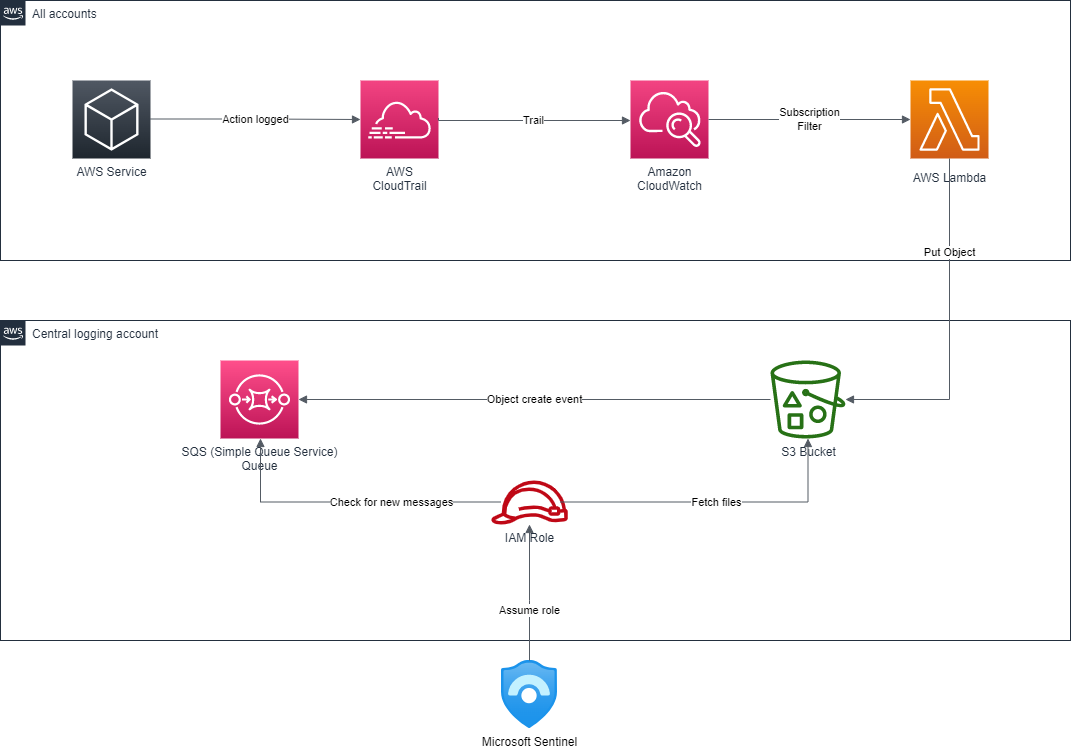The height and width of the screenshot is (750, 1071).
Task: Select the Trail arrow label
Action: (x=533, y=120)
